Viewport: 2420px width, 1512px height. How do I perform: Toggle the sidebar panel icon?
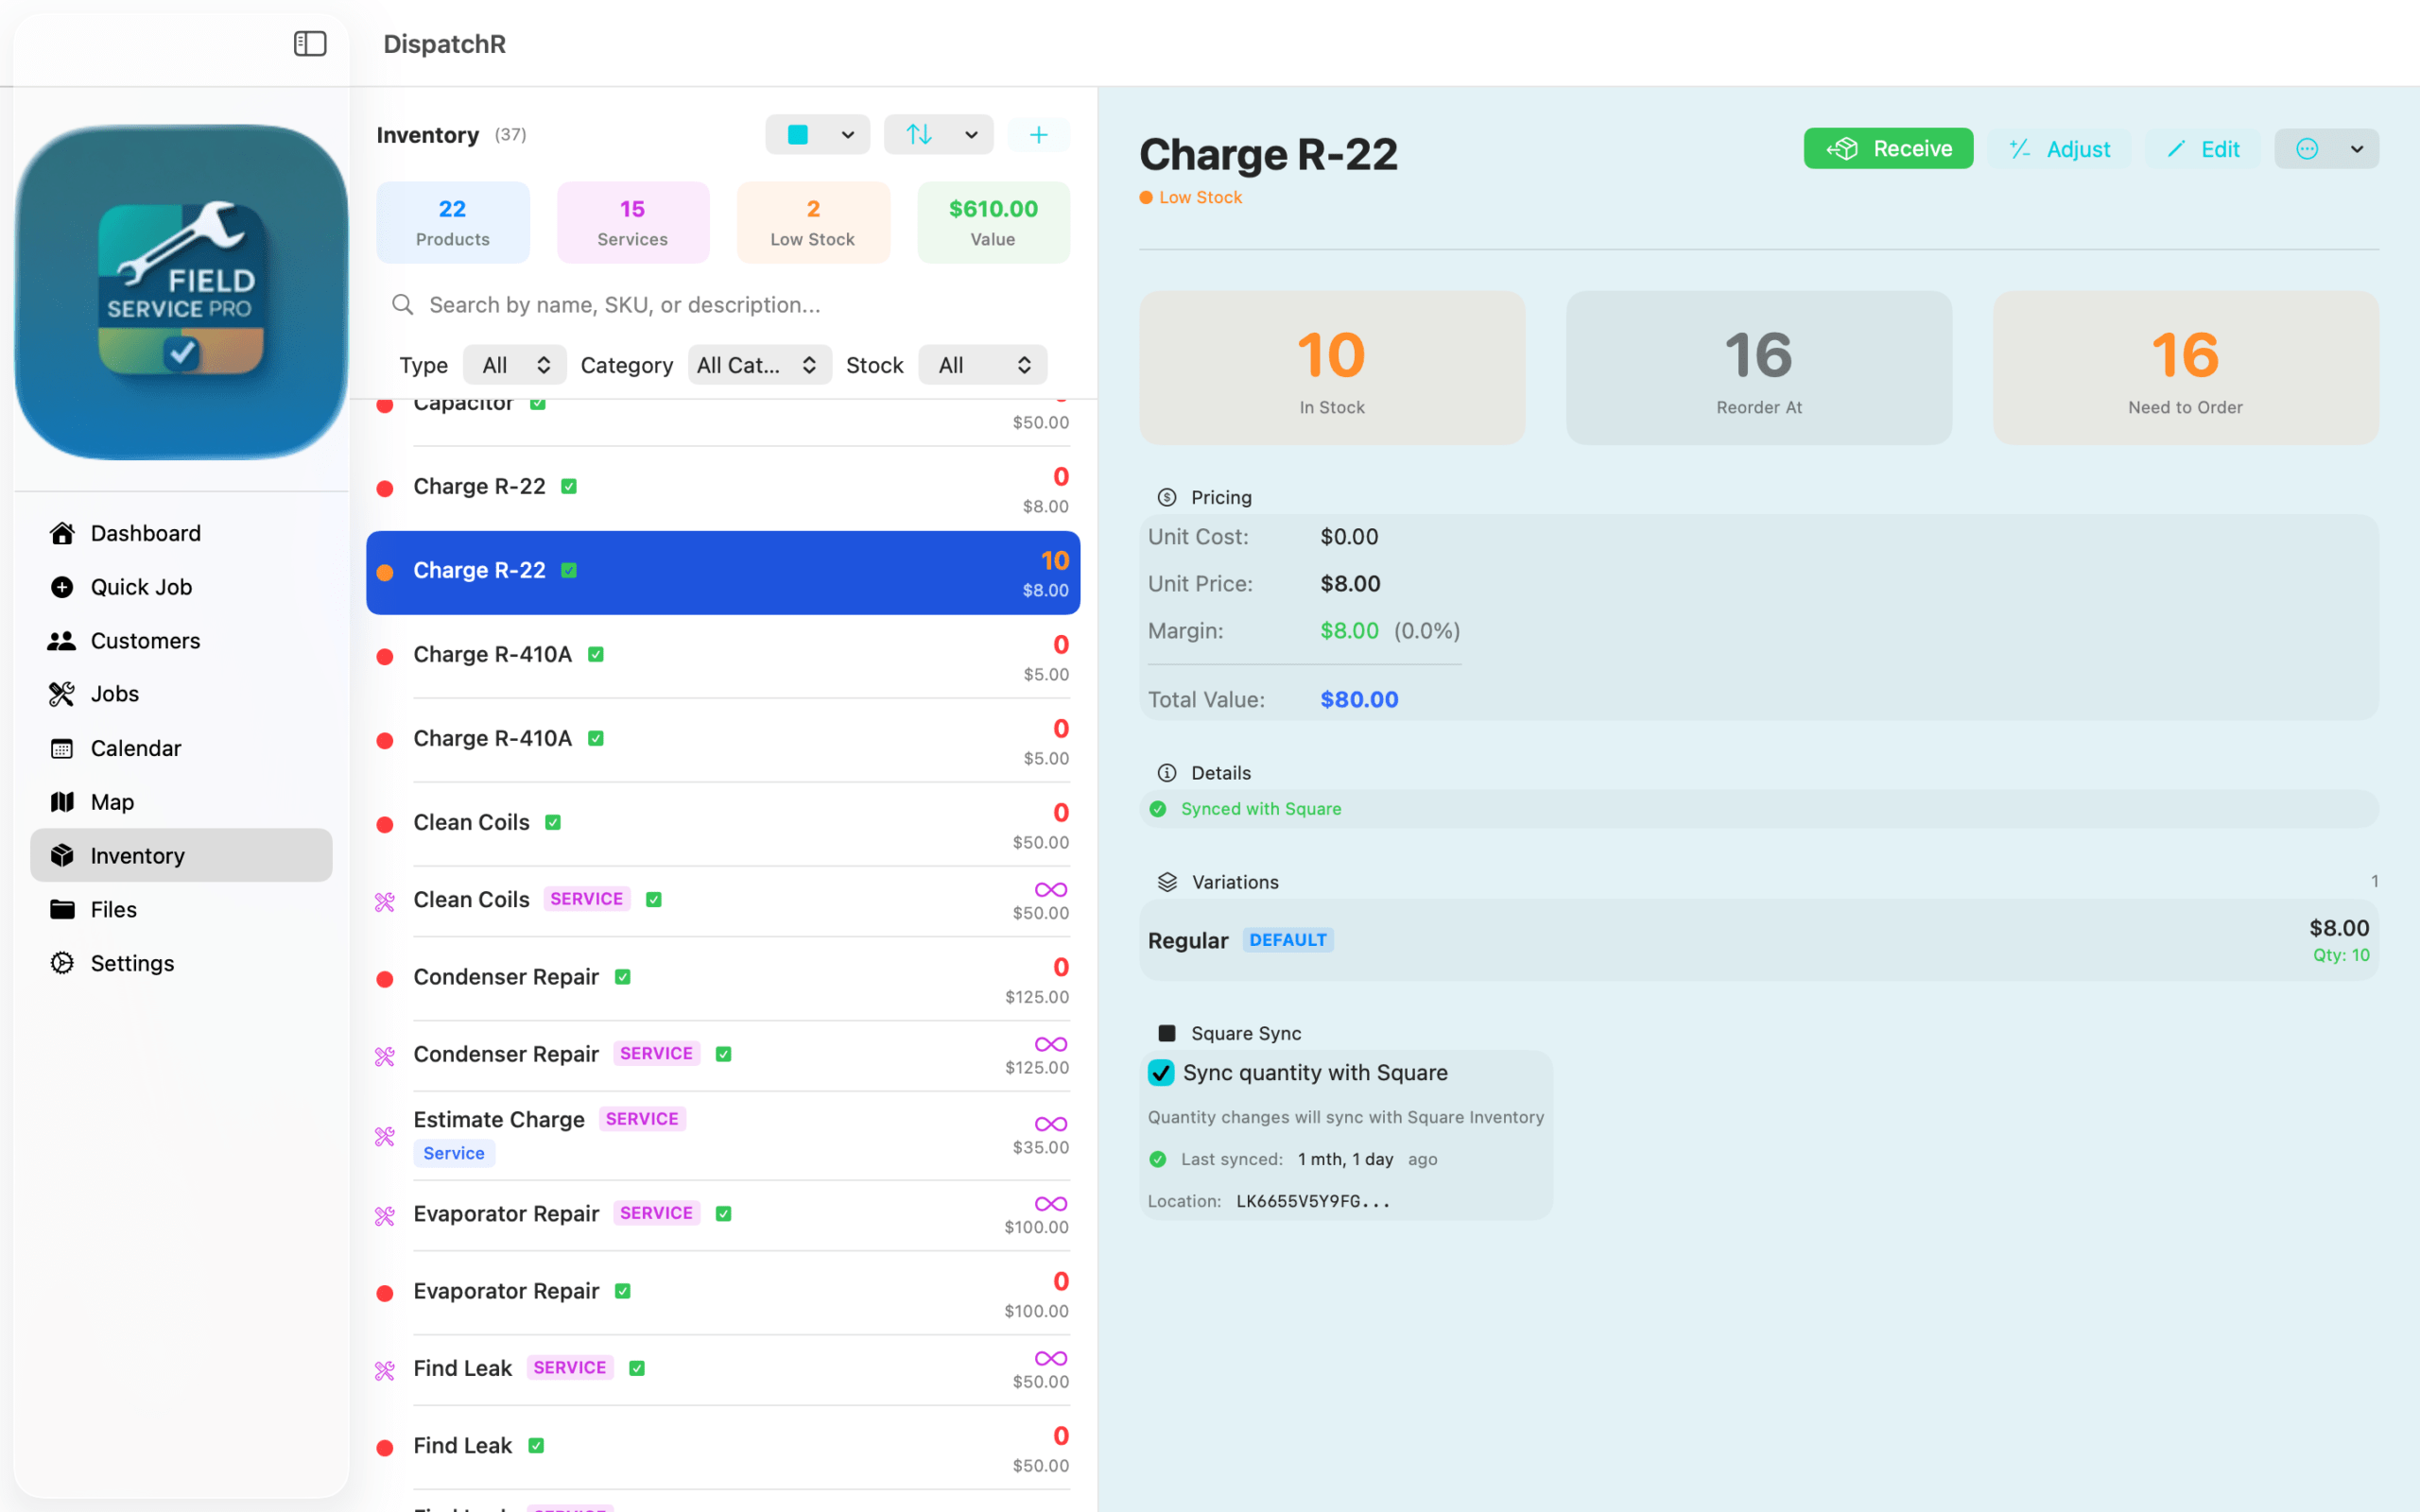pyautogui.click(x=310, y=44)
